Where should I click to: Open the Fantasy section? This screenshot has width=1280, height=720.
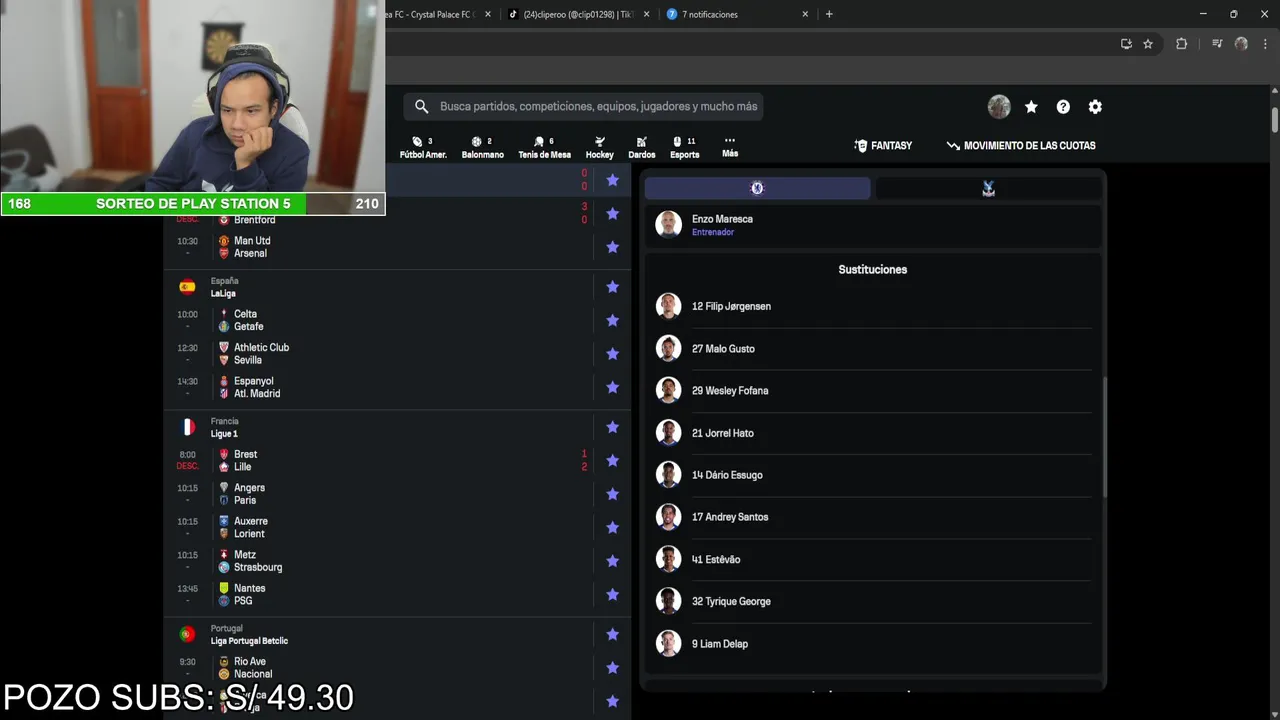coord(883,146)
